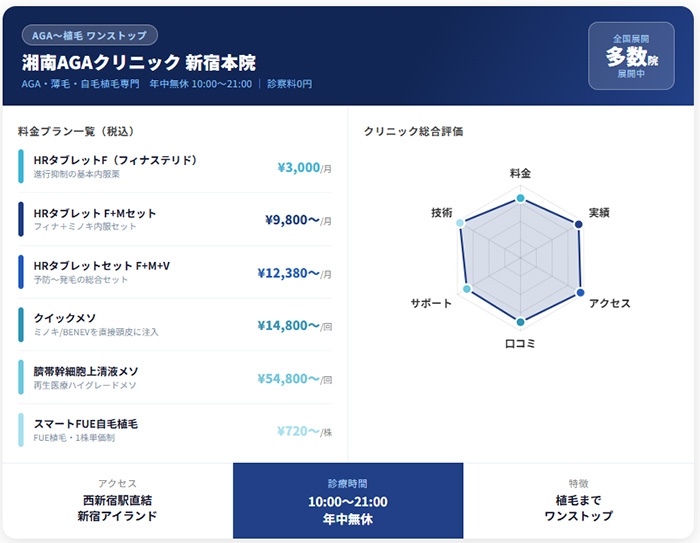
Task: Click the 実績 radar chart data point
Action: 579,224
